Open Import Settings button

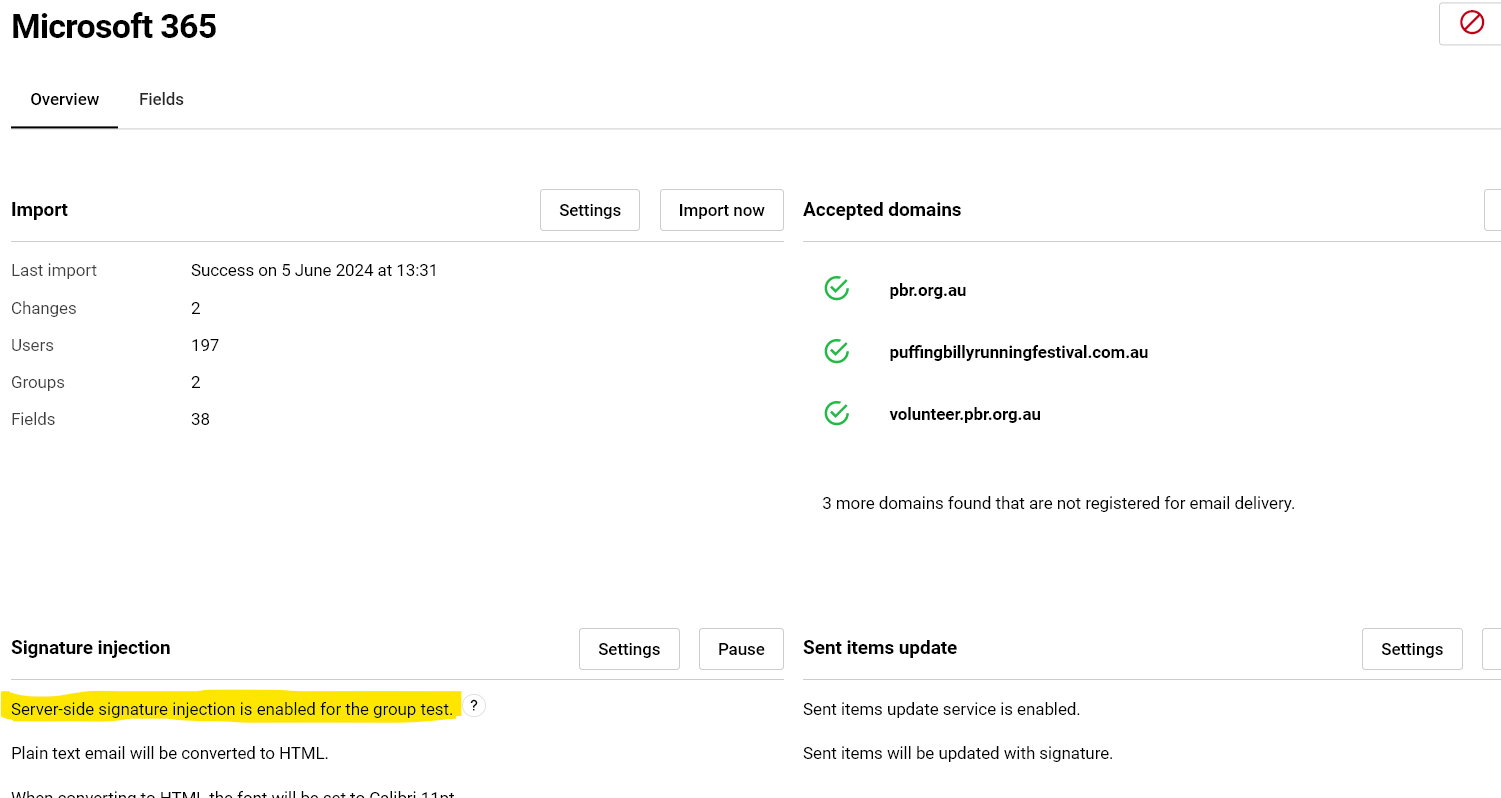click(590, 210)
